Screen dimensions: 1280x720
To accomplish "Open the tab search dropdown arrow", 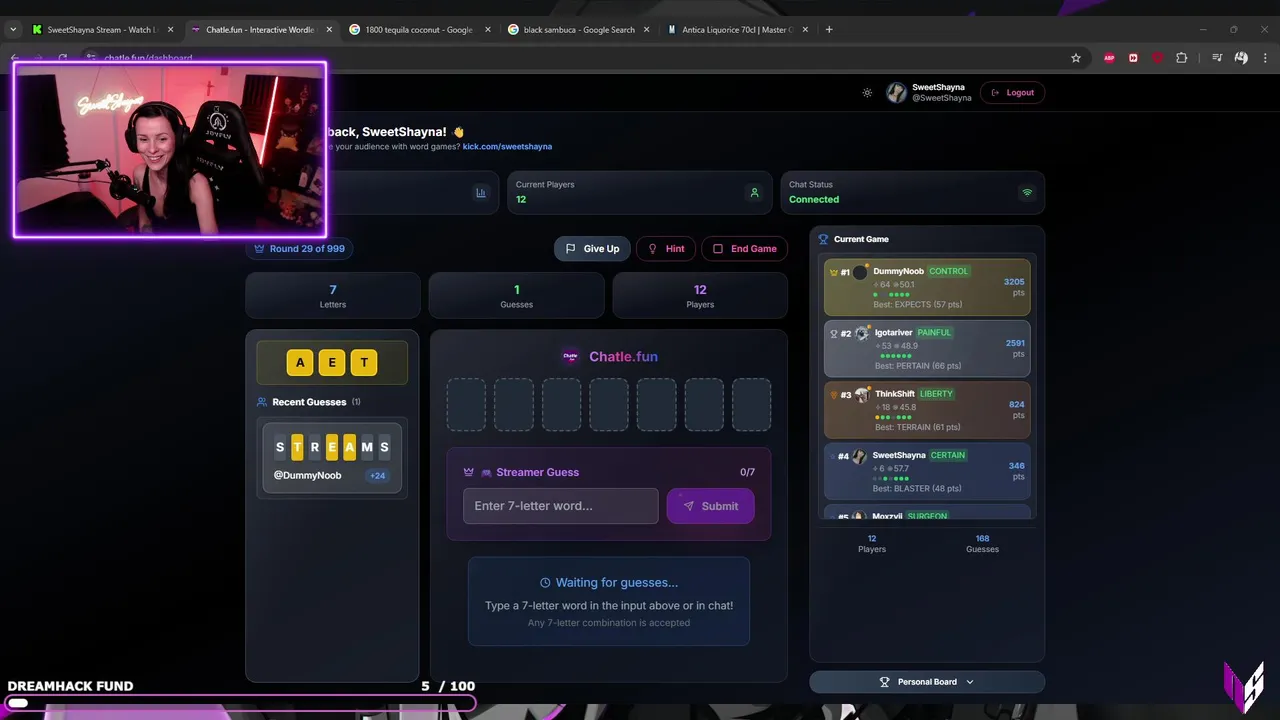I will coord(12,30).
